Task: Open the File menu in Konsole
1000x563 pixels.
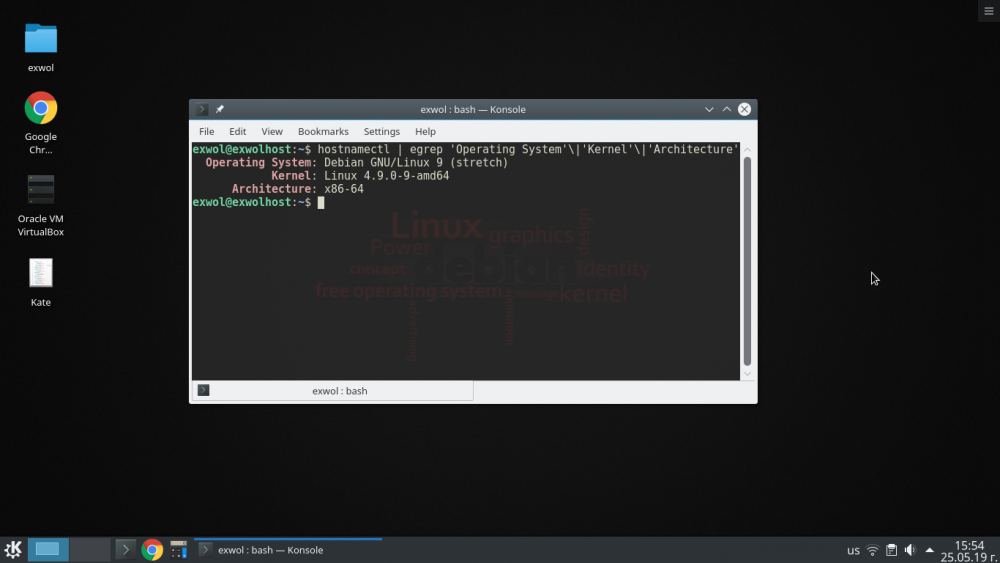Action: 207,131
